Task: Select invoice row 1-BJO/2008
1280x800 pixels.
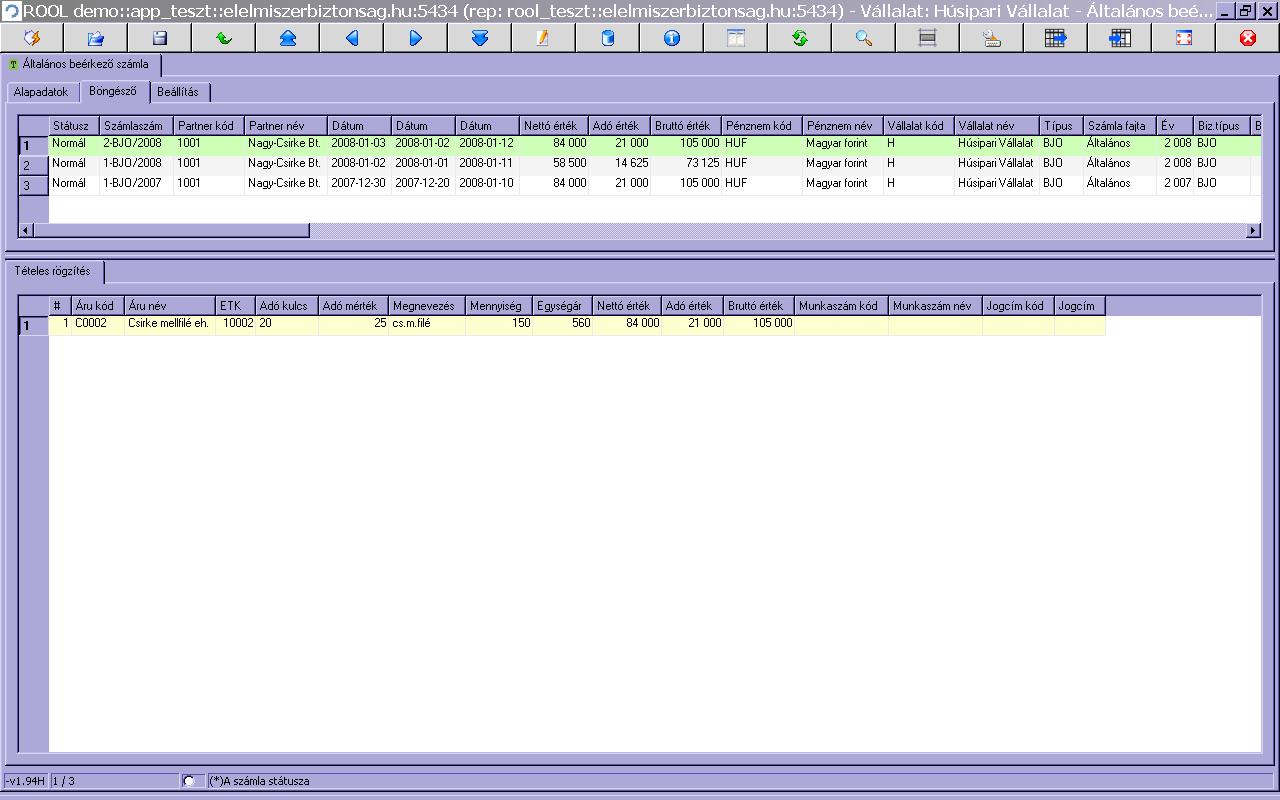Action: coord(654,163)
